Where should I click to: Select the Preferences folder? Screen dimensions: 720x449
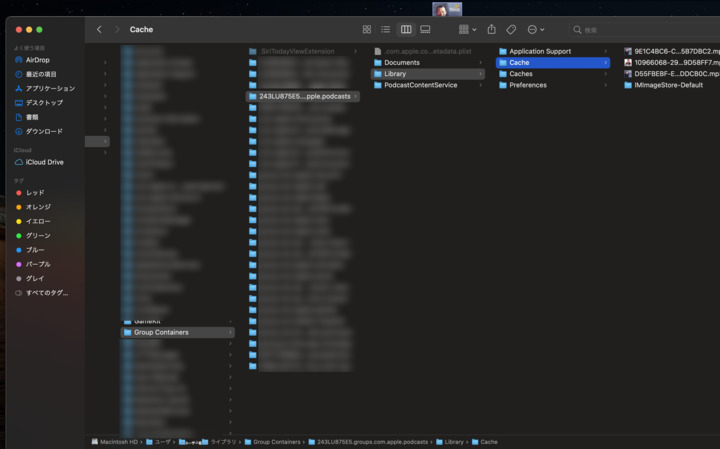(x=527, y=85)
